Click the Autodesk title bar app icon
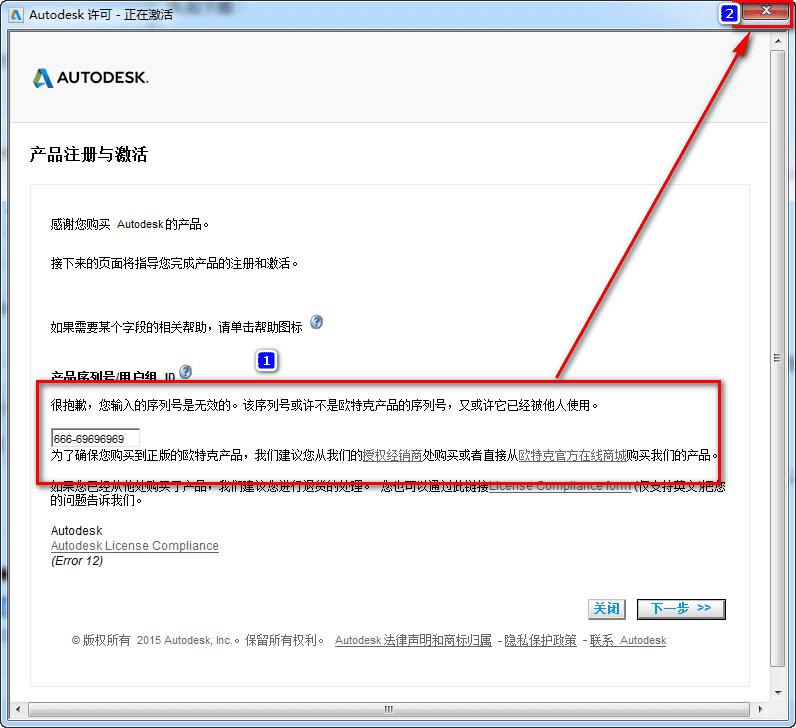The image size is (796, 728). click(x=16, y=15)
